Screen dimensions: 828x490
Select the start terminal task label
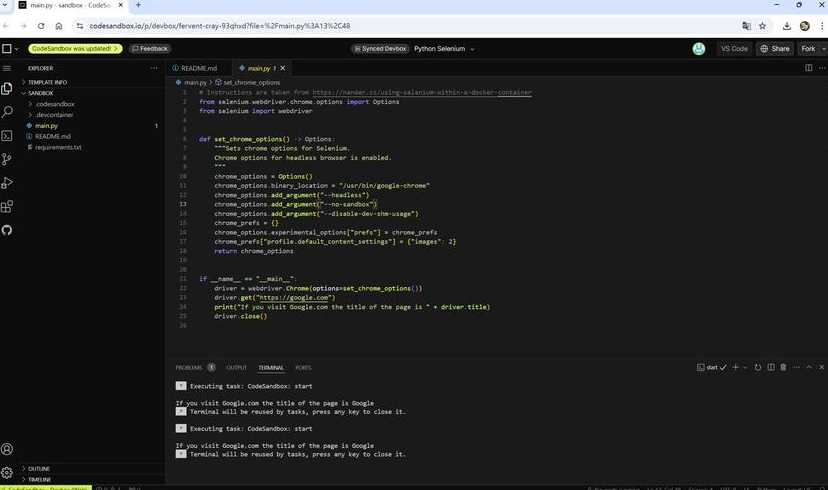712,367
